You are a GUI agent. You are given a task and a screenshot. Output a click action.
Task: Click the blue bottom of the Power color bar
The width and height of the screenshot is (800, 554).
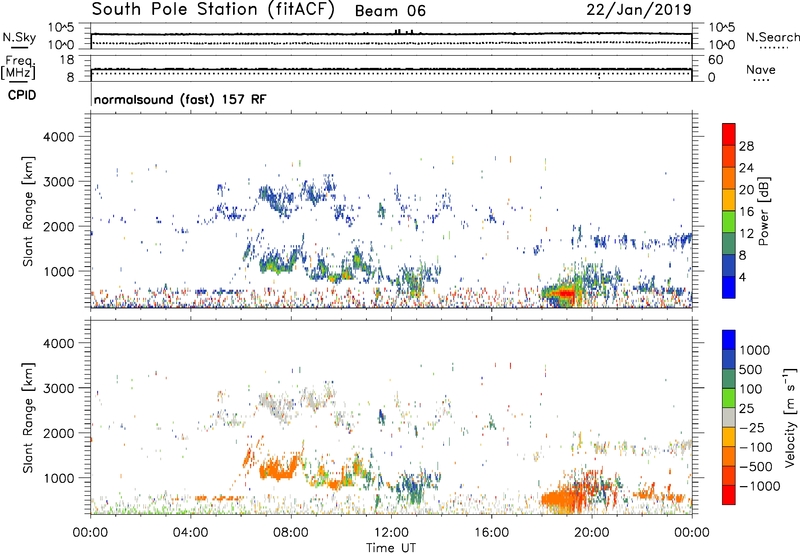point(729,287)
